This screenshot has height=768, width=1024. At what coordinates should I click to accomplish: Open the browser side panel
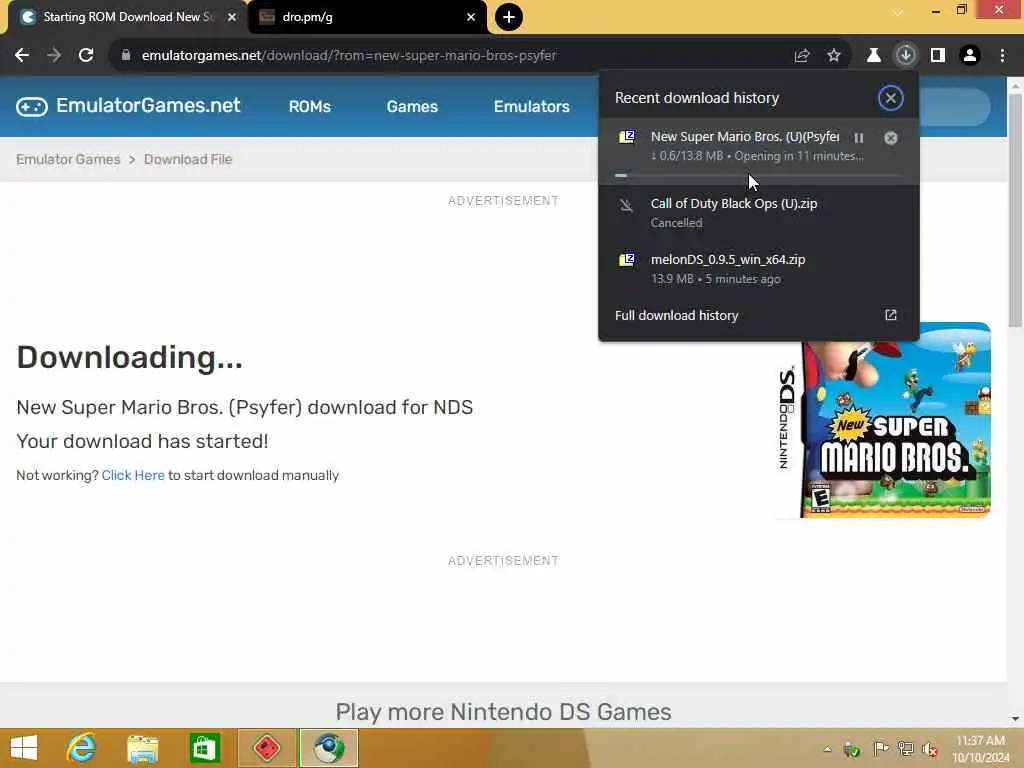(938, 56)
